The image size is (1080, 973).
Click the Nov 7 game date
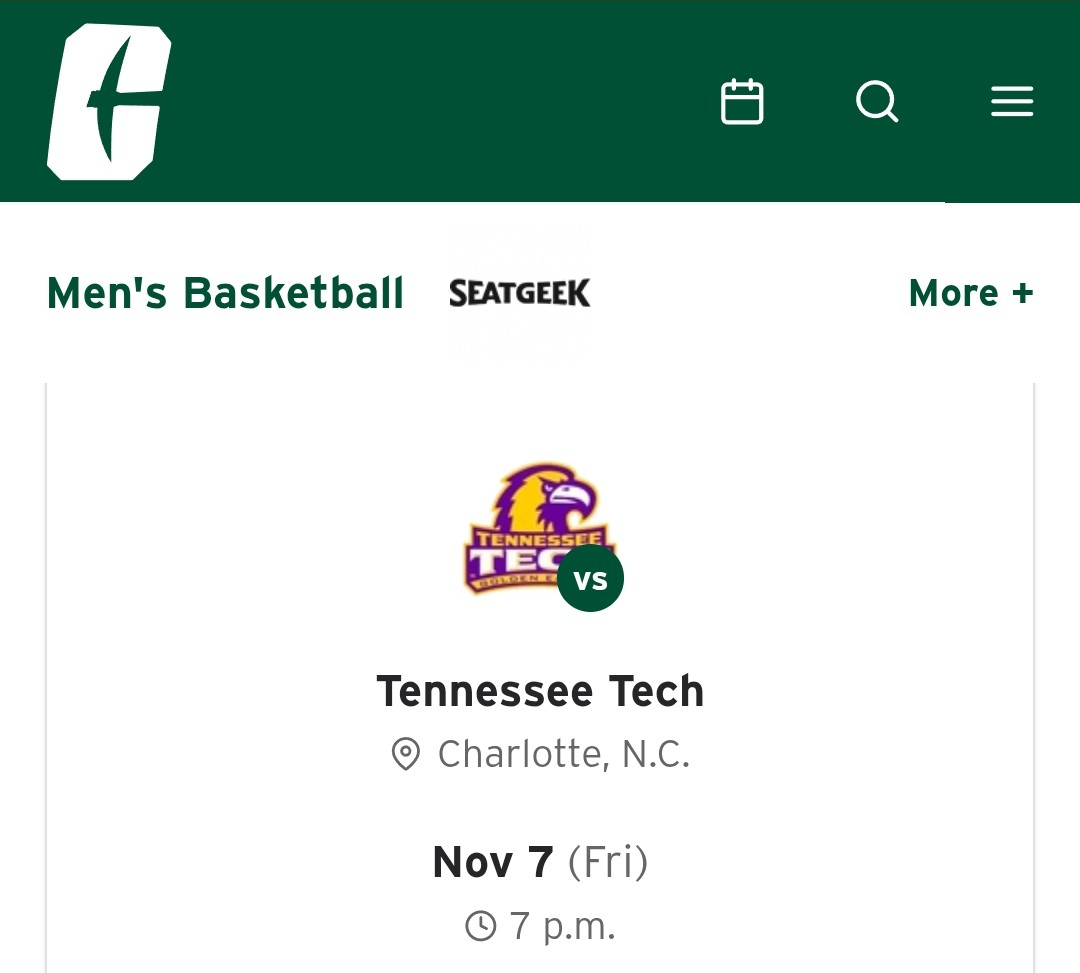(x=492, y=862)
